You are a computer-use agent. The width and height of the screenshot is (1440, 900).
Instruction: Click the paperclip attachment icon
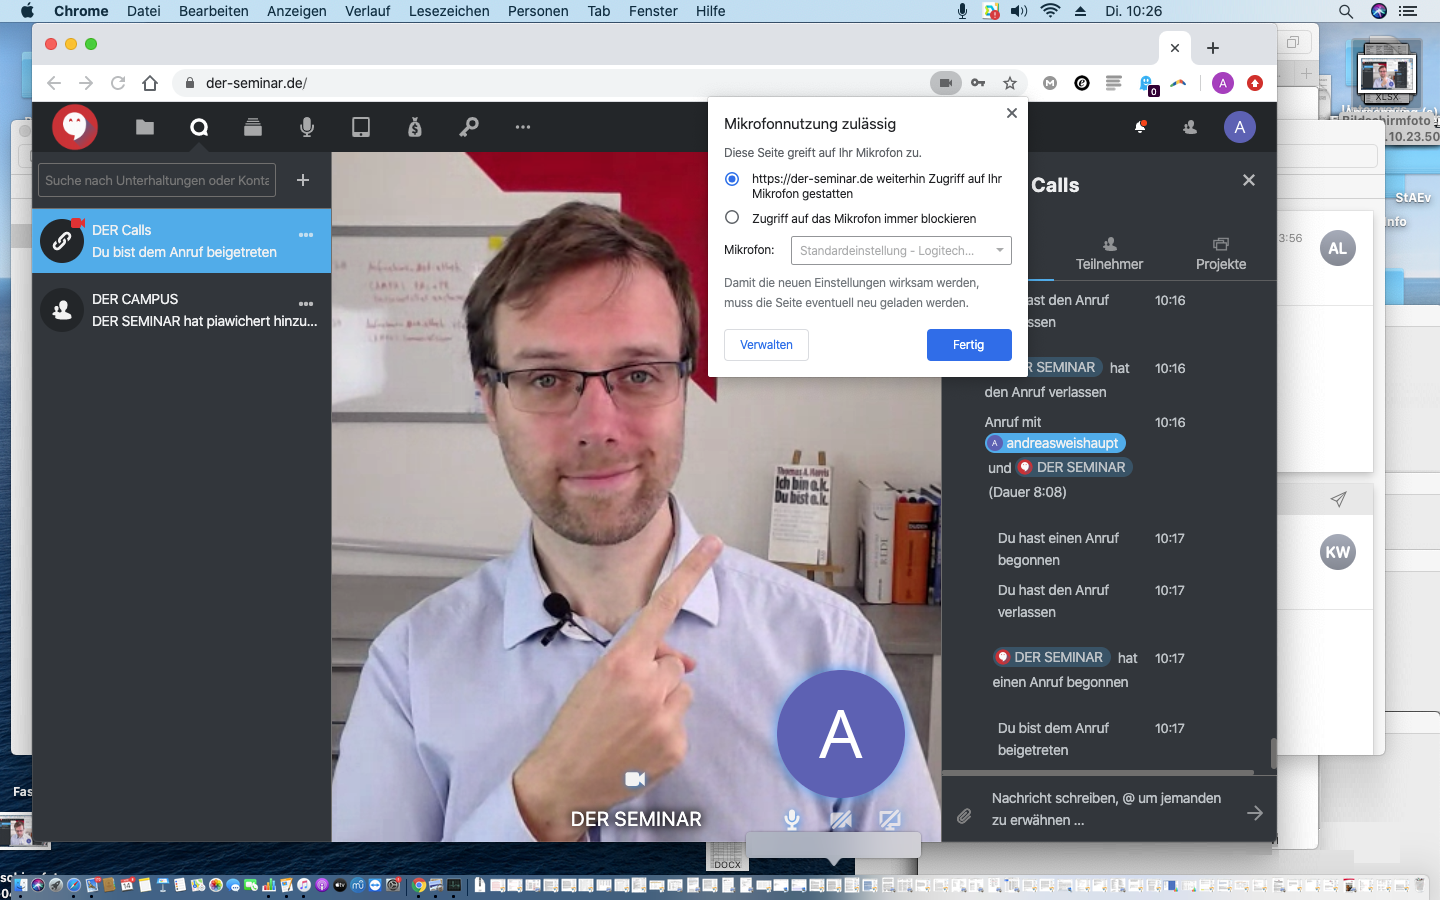coord(964,816)
